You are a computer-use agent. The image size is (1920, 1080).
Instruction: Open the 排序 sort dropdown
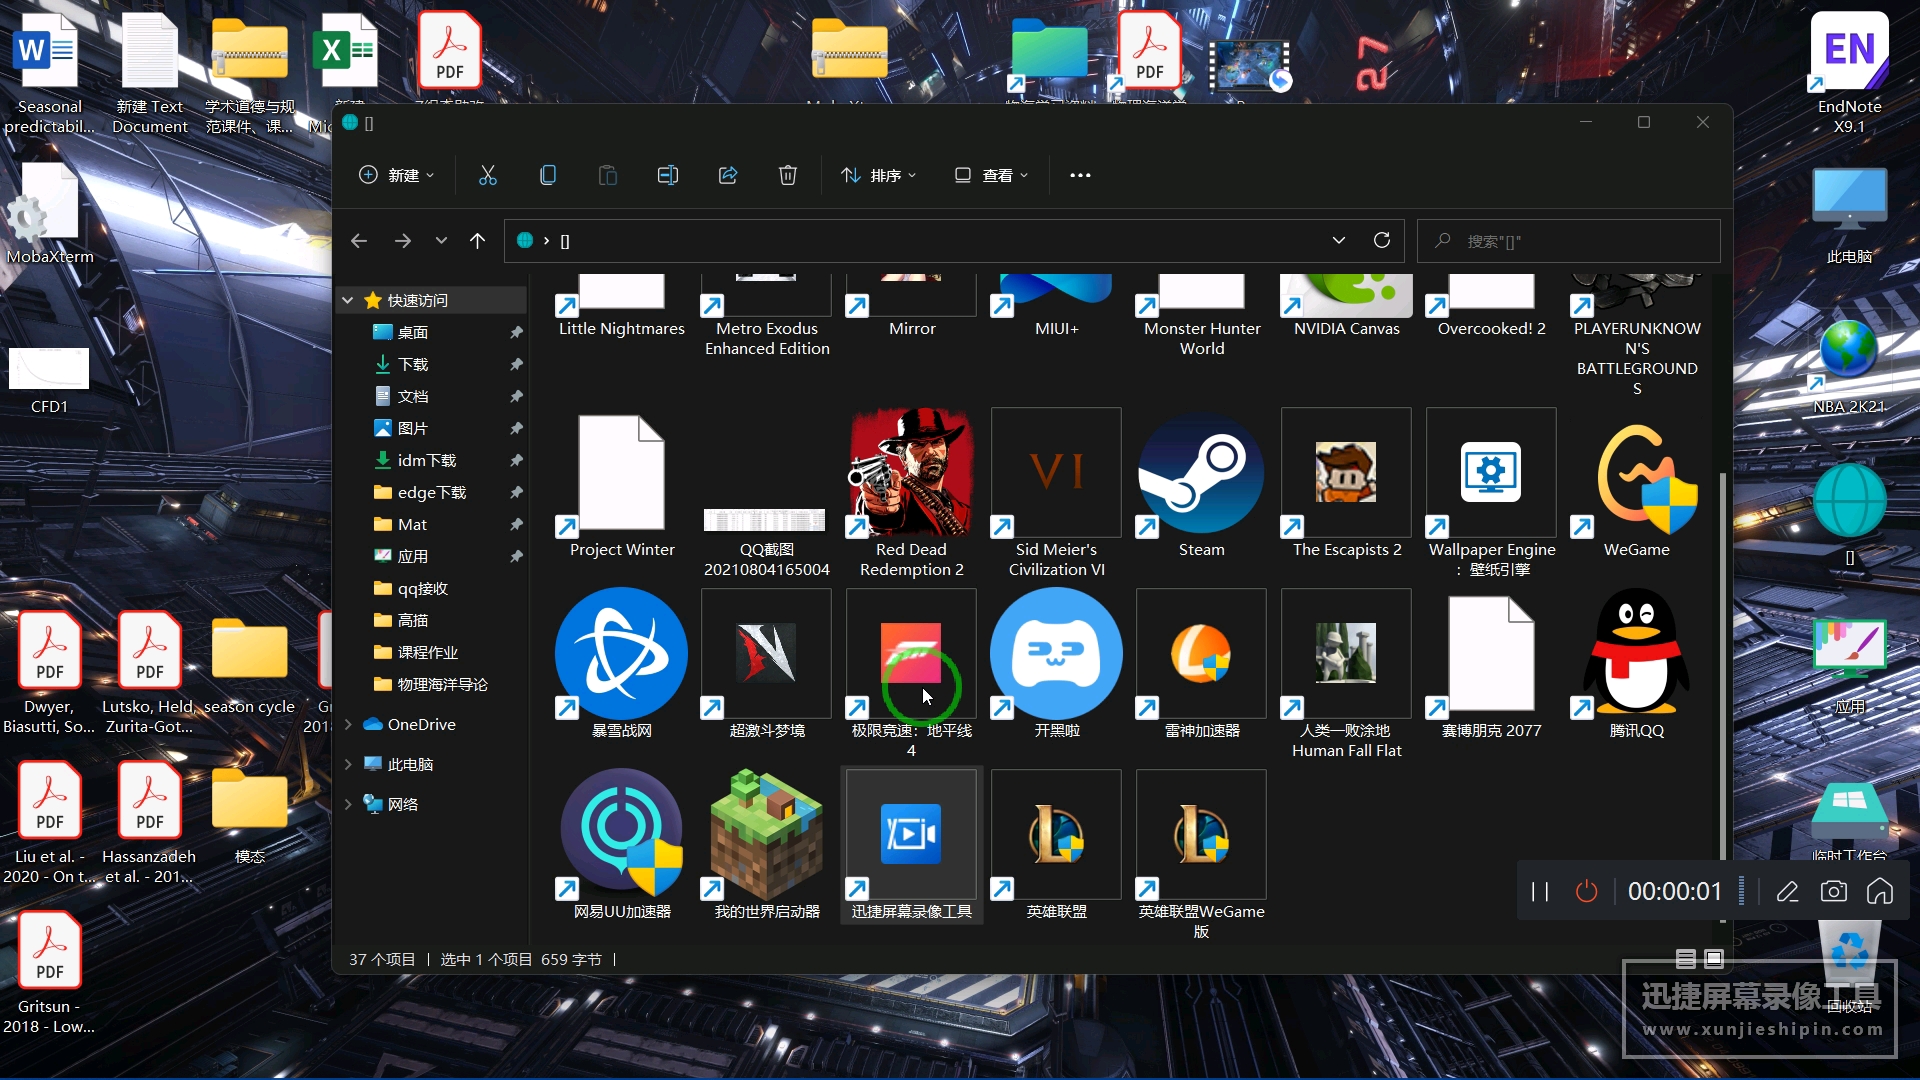coord(879,175)
